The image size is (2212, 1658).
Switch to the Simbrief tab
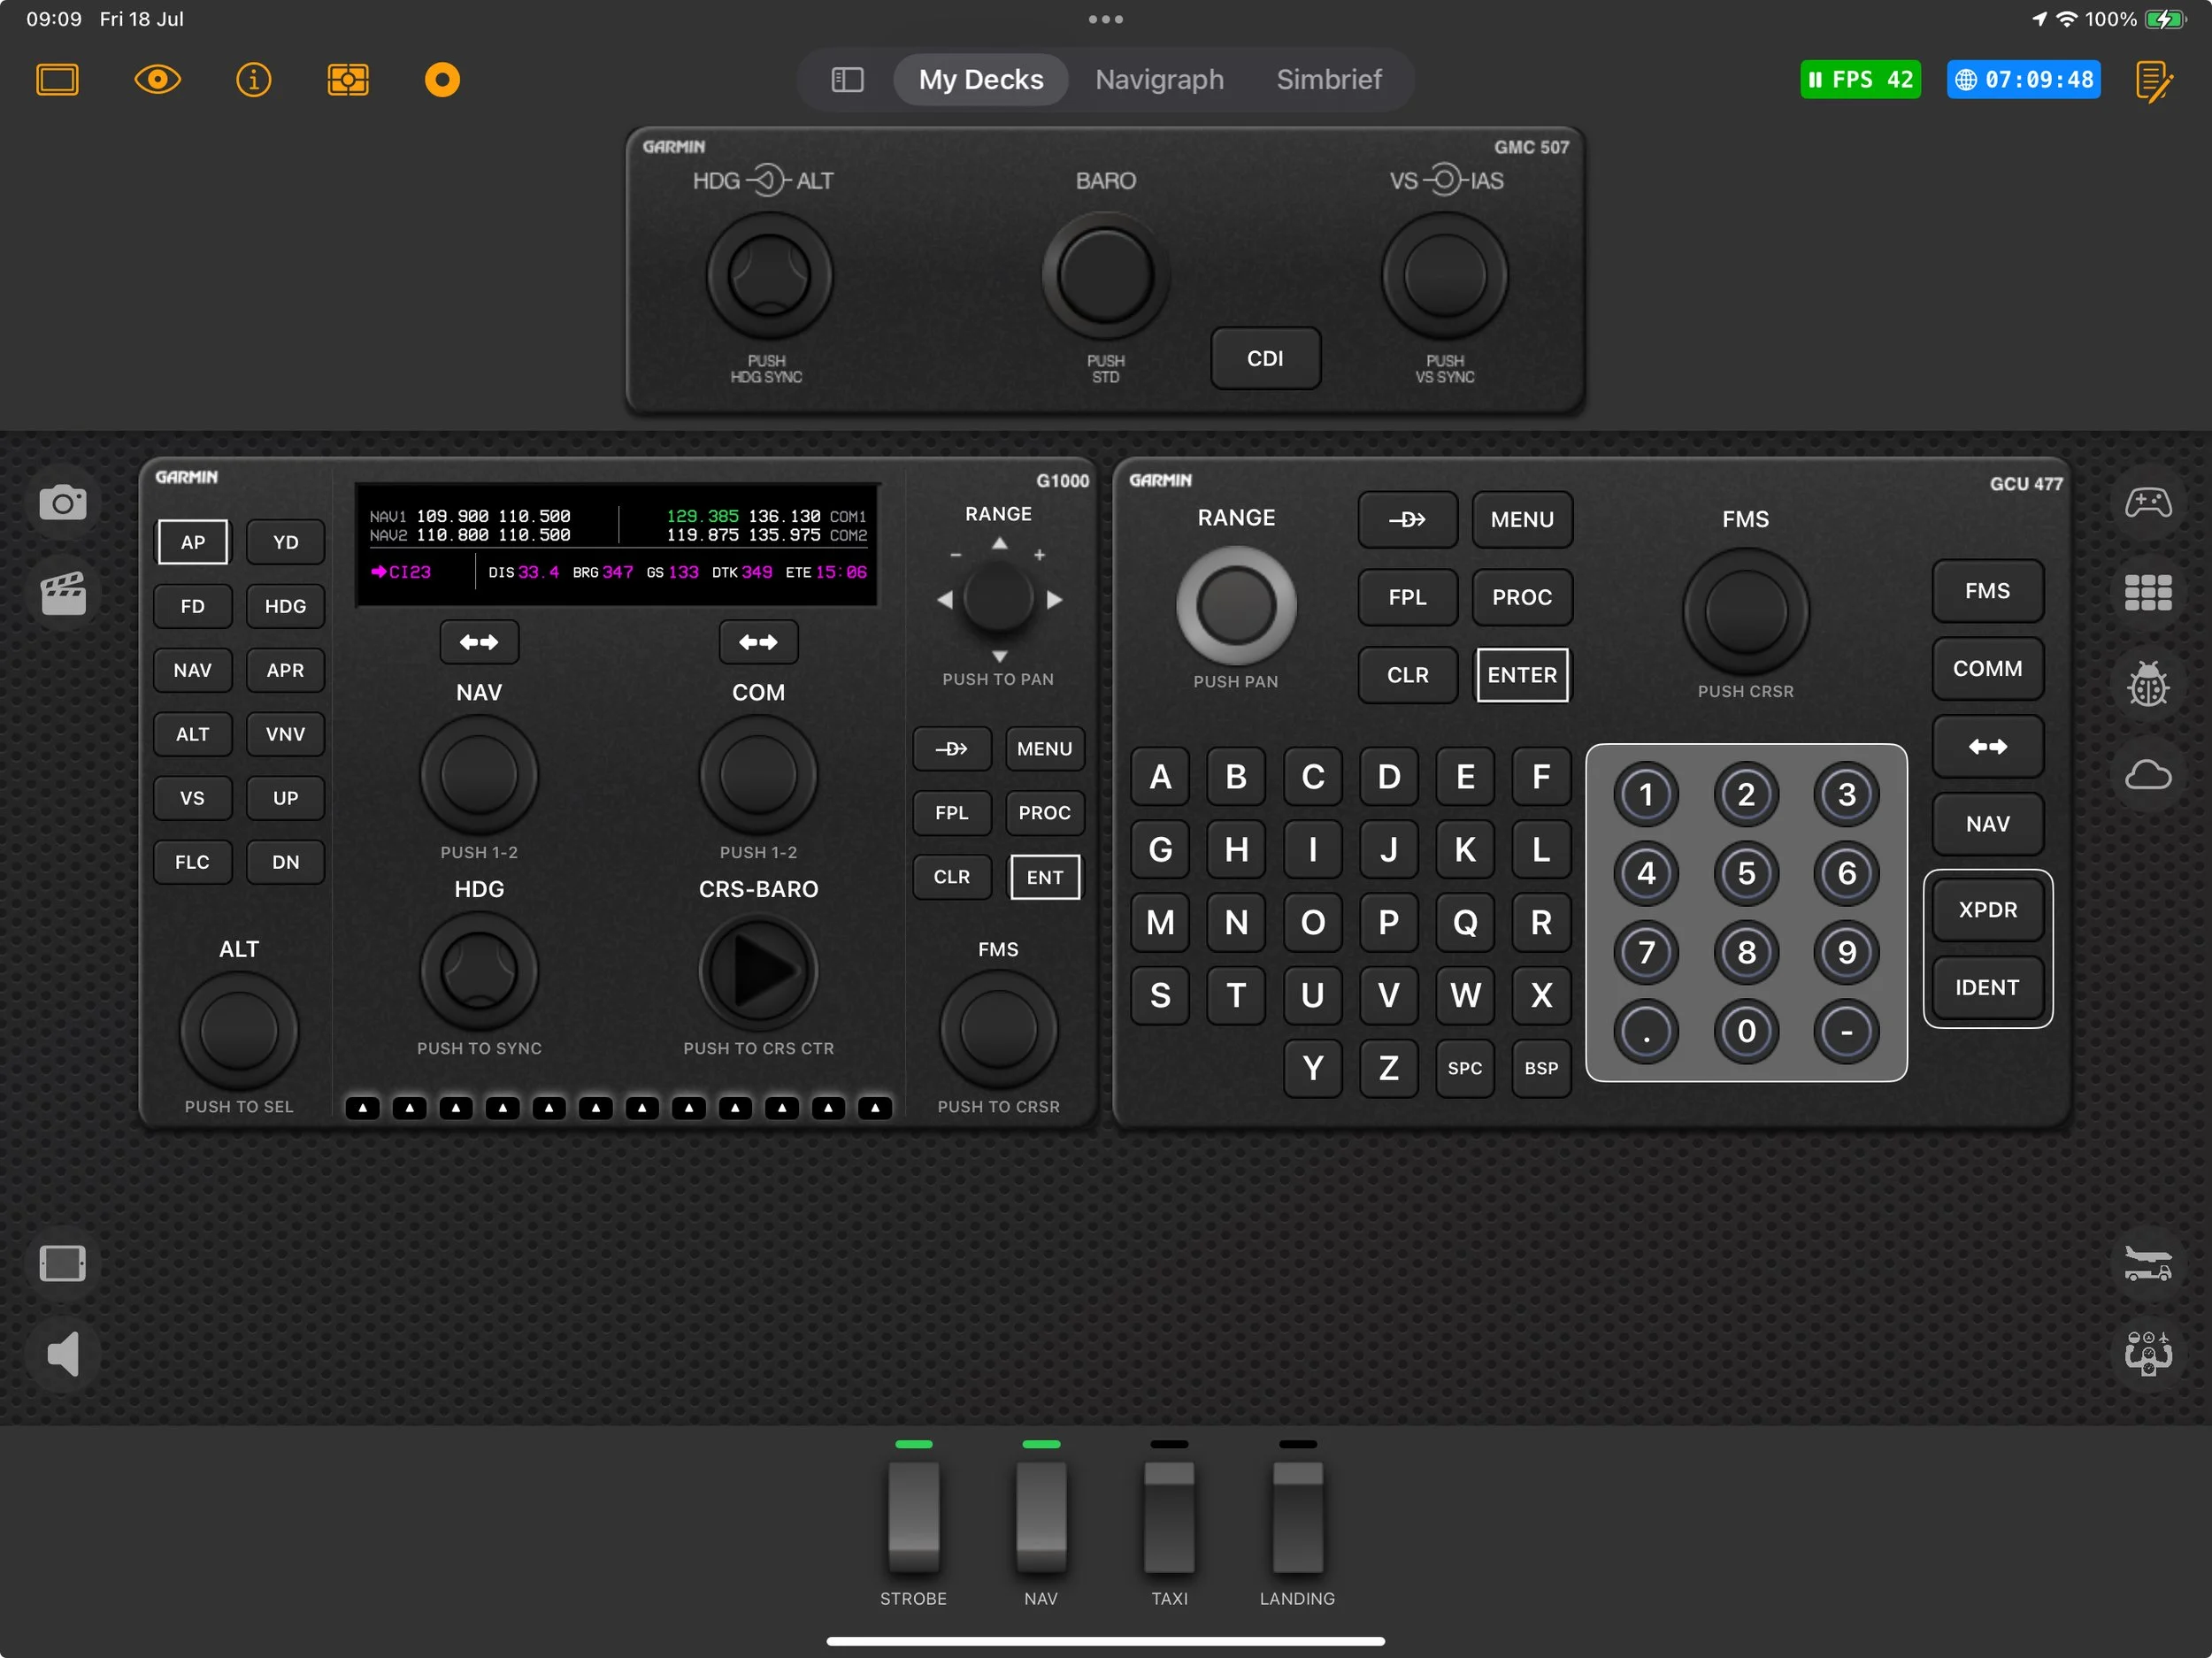pyautogui.click(x=1328, y=79)
